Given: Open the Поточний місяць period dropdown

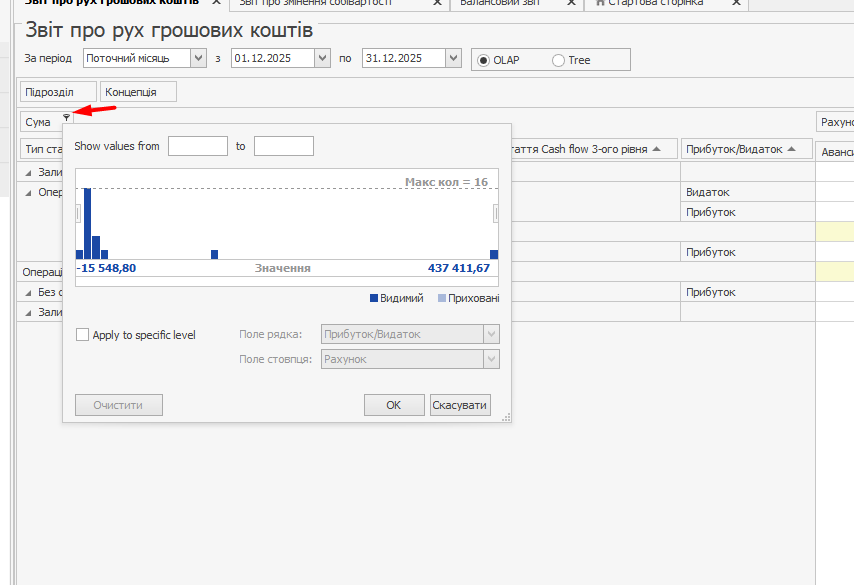Looking at the screenshot, I should [197, 59].
